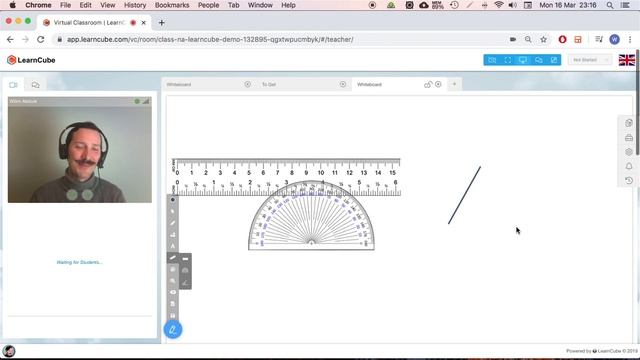Screen dimensions: 640x360
Task: Click the LearnCube logo
Action: [x=31, y=60]
